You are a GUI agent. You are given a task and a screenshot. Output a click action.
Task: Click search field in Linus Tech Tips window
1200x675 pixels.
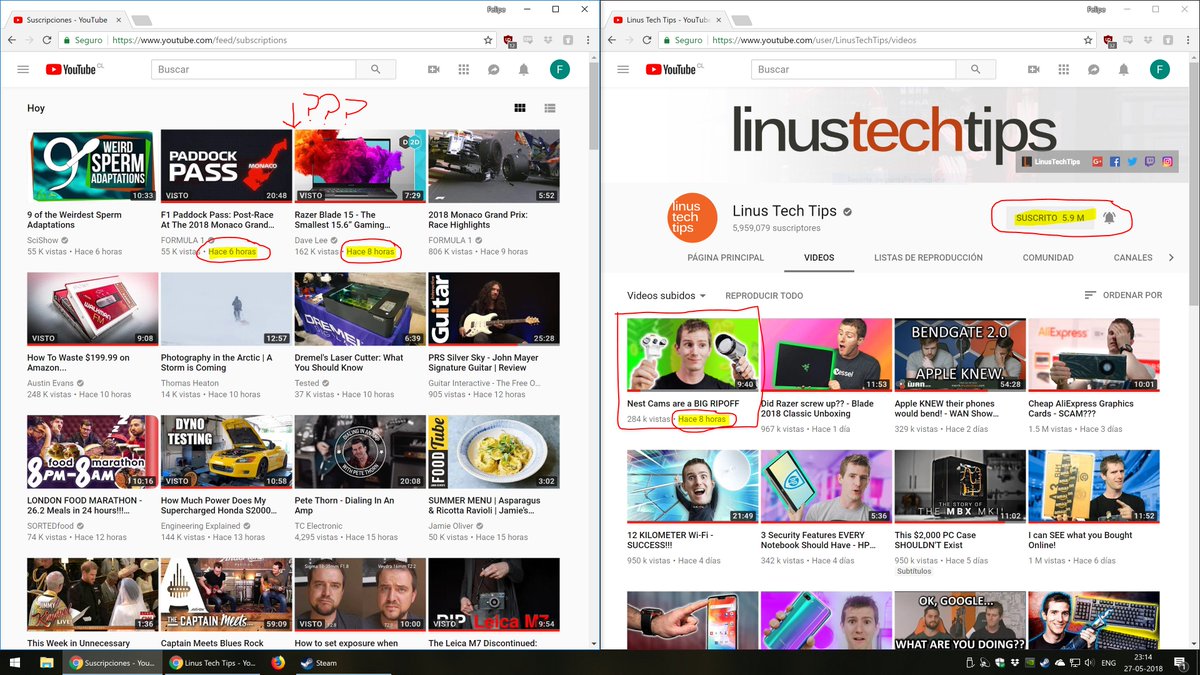[854, 69]
